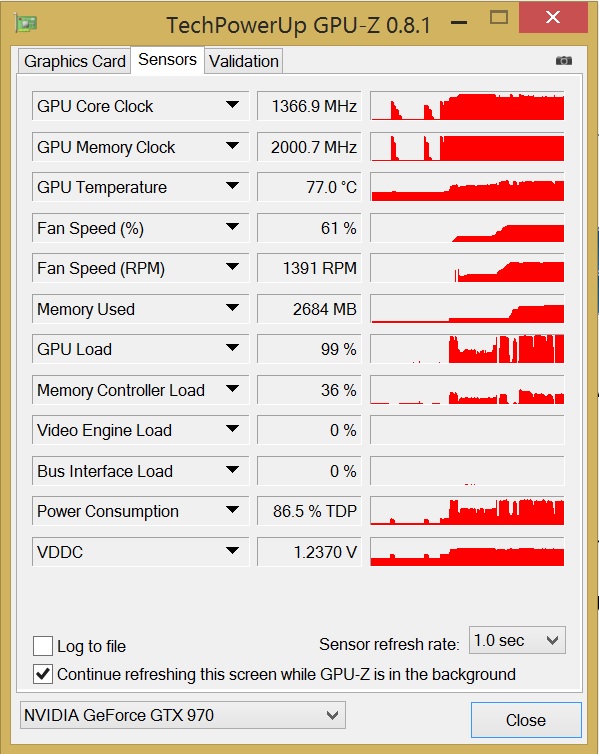The height and width of the screenshot is (754, 599).
Task: Expand the Fan Speed (RPM) dropdown arrow
Action: click(x=232, y=267)
